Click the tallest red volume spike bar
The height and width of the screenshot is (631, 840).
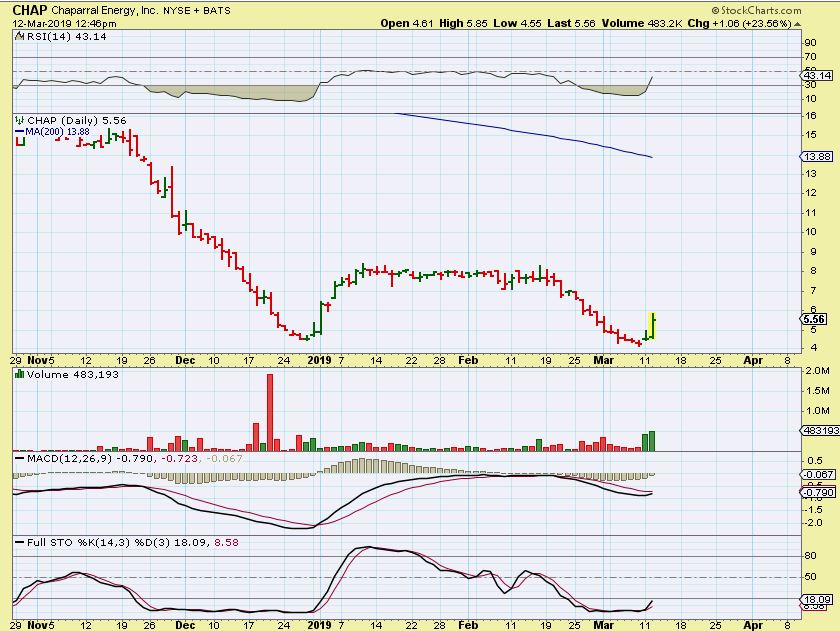click(x=269, y=412)
